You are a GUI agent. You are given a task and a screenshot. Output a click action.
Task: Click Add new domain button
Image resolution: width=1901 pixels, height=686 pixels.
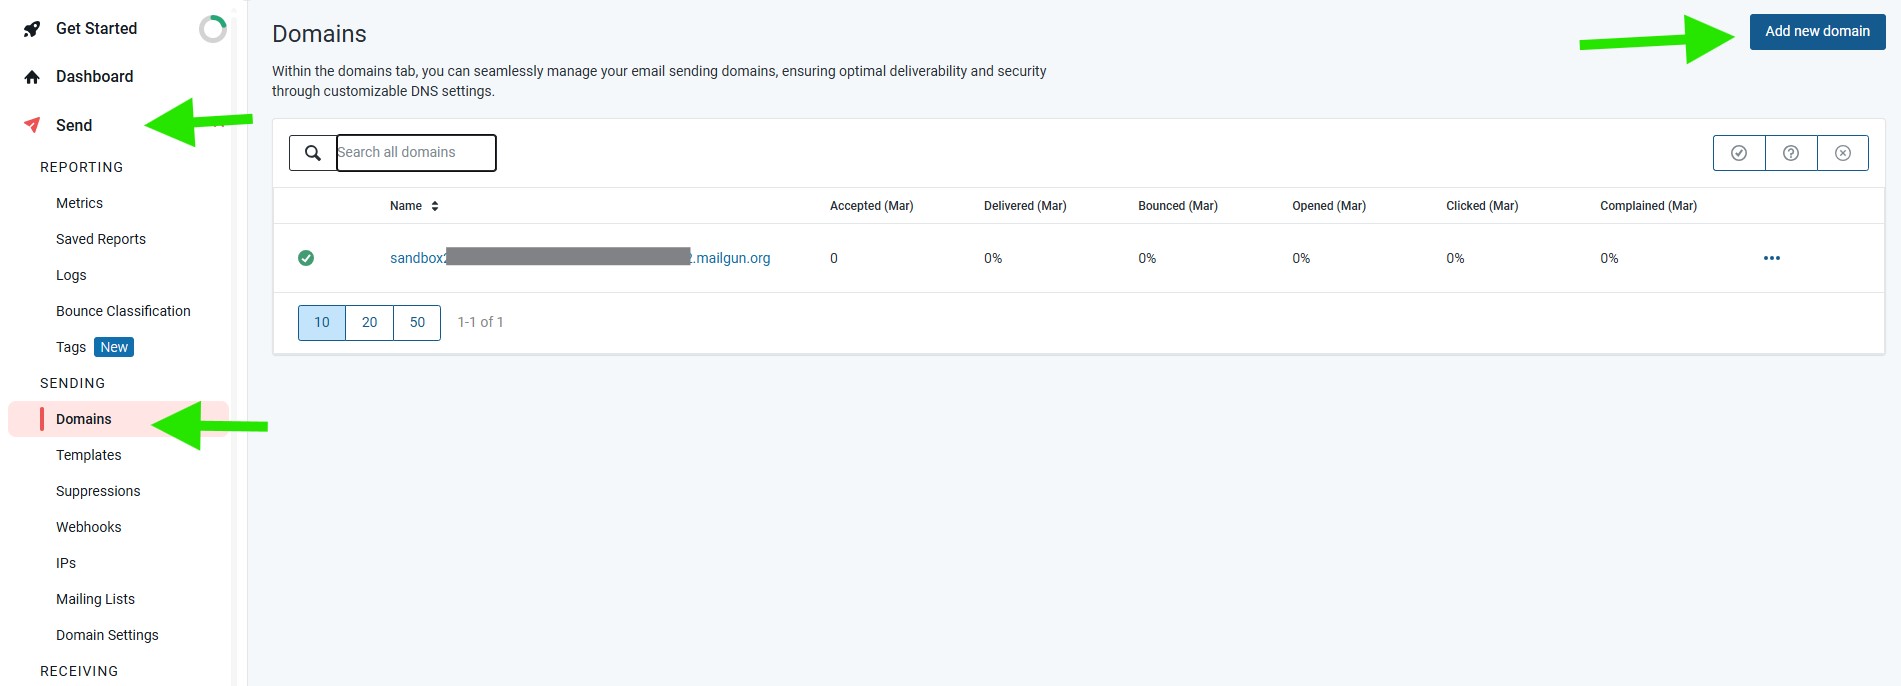coord(1817,32)
